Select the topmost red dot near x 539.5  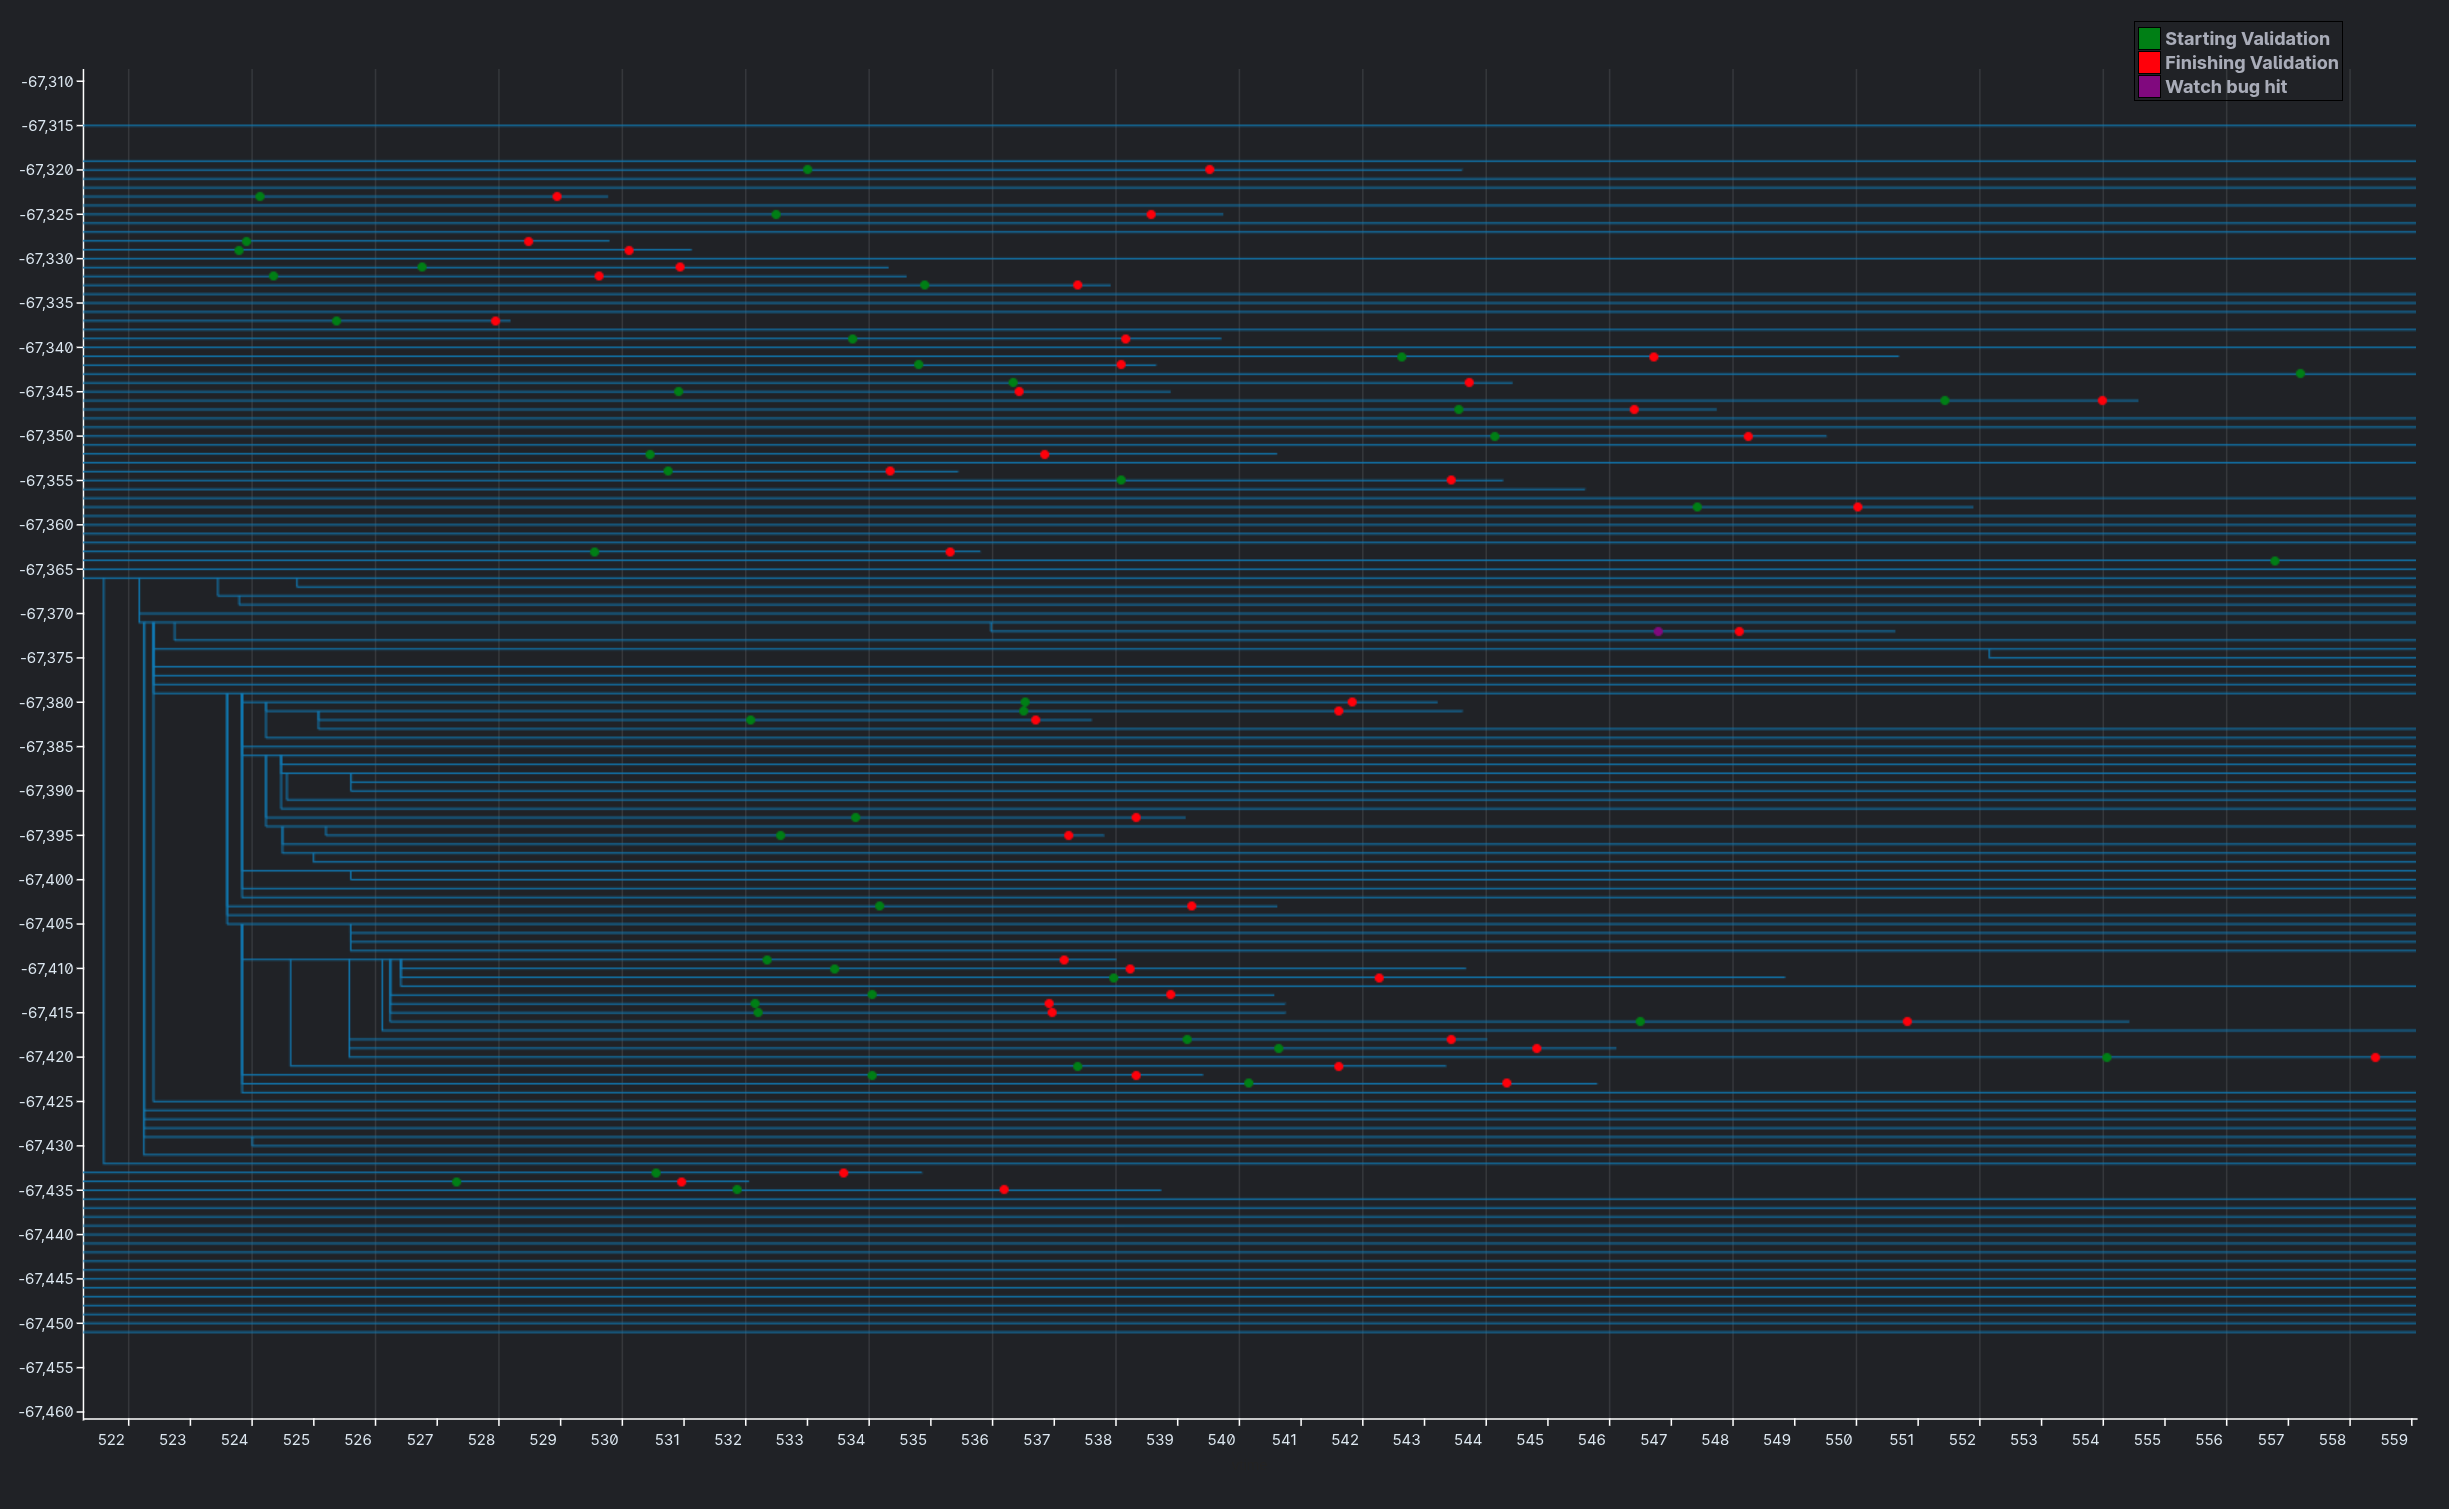[x=1209, y=170]
